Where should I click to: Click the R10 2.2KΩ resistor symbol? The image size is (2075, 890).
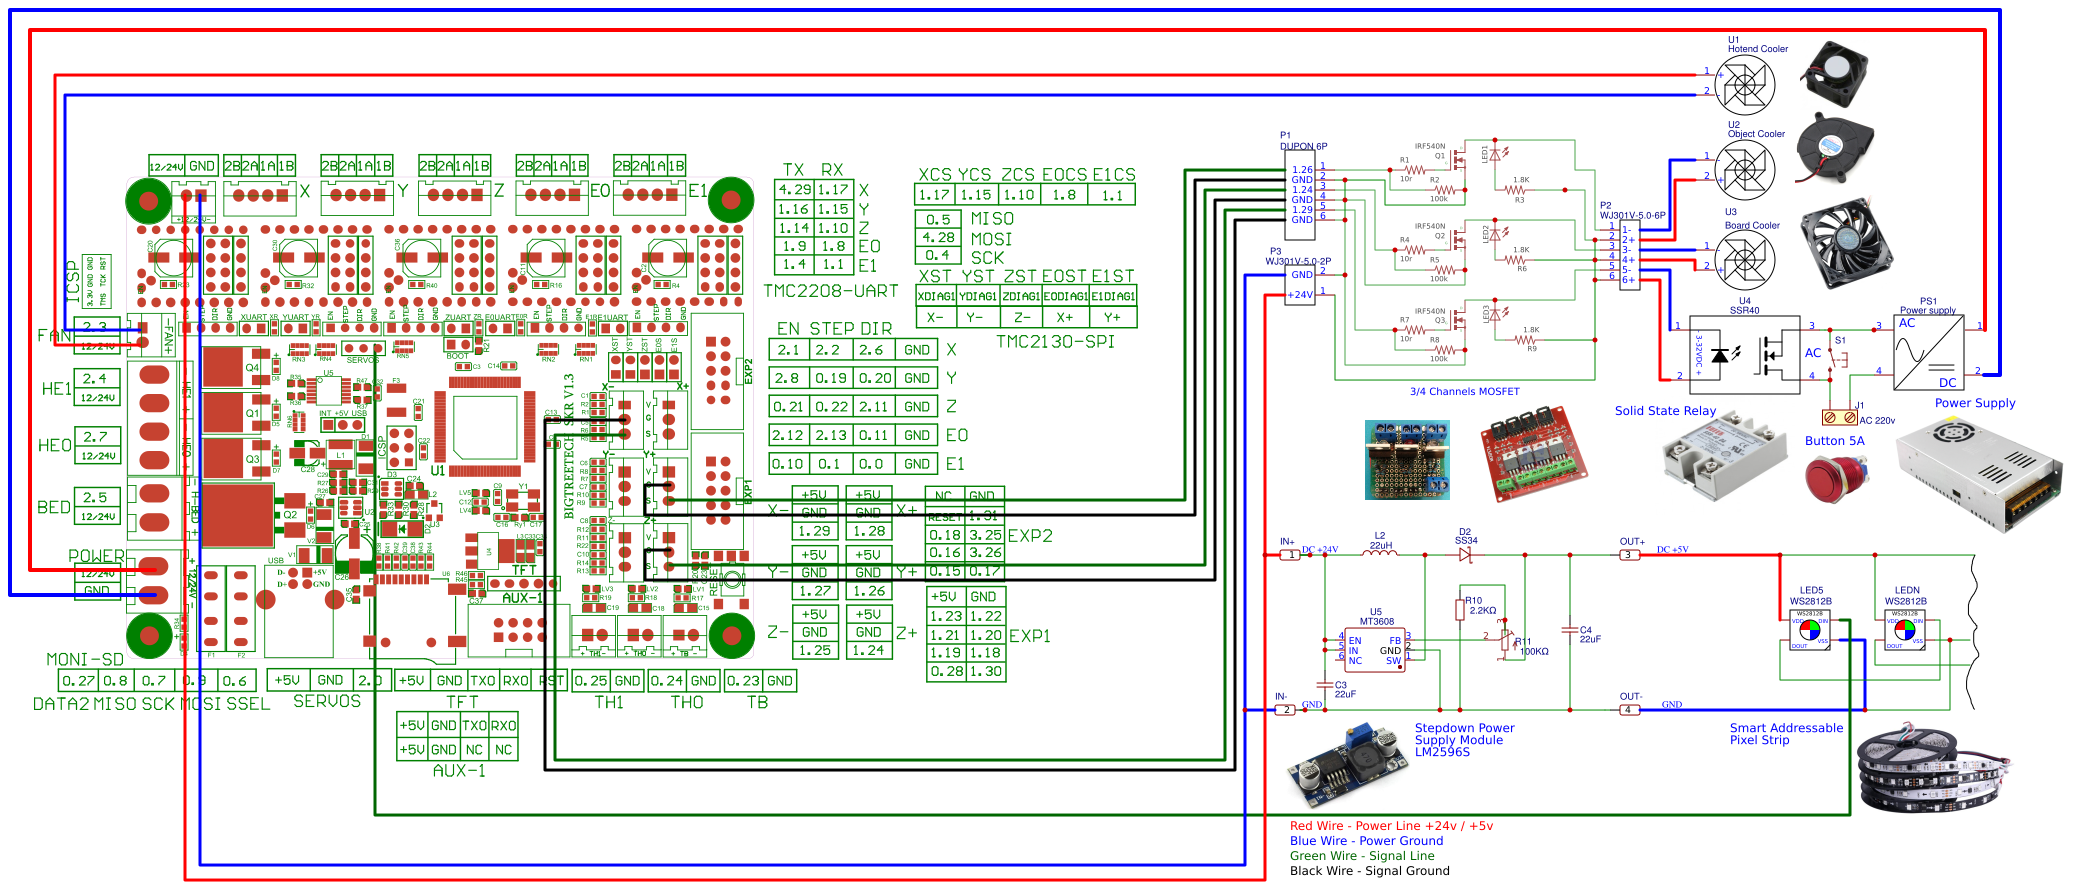pyautogui.click(x=1460, y=610)
